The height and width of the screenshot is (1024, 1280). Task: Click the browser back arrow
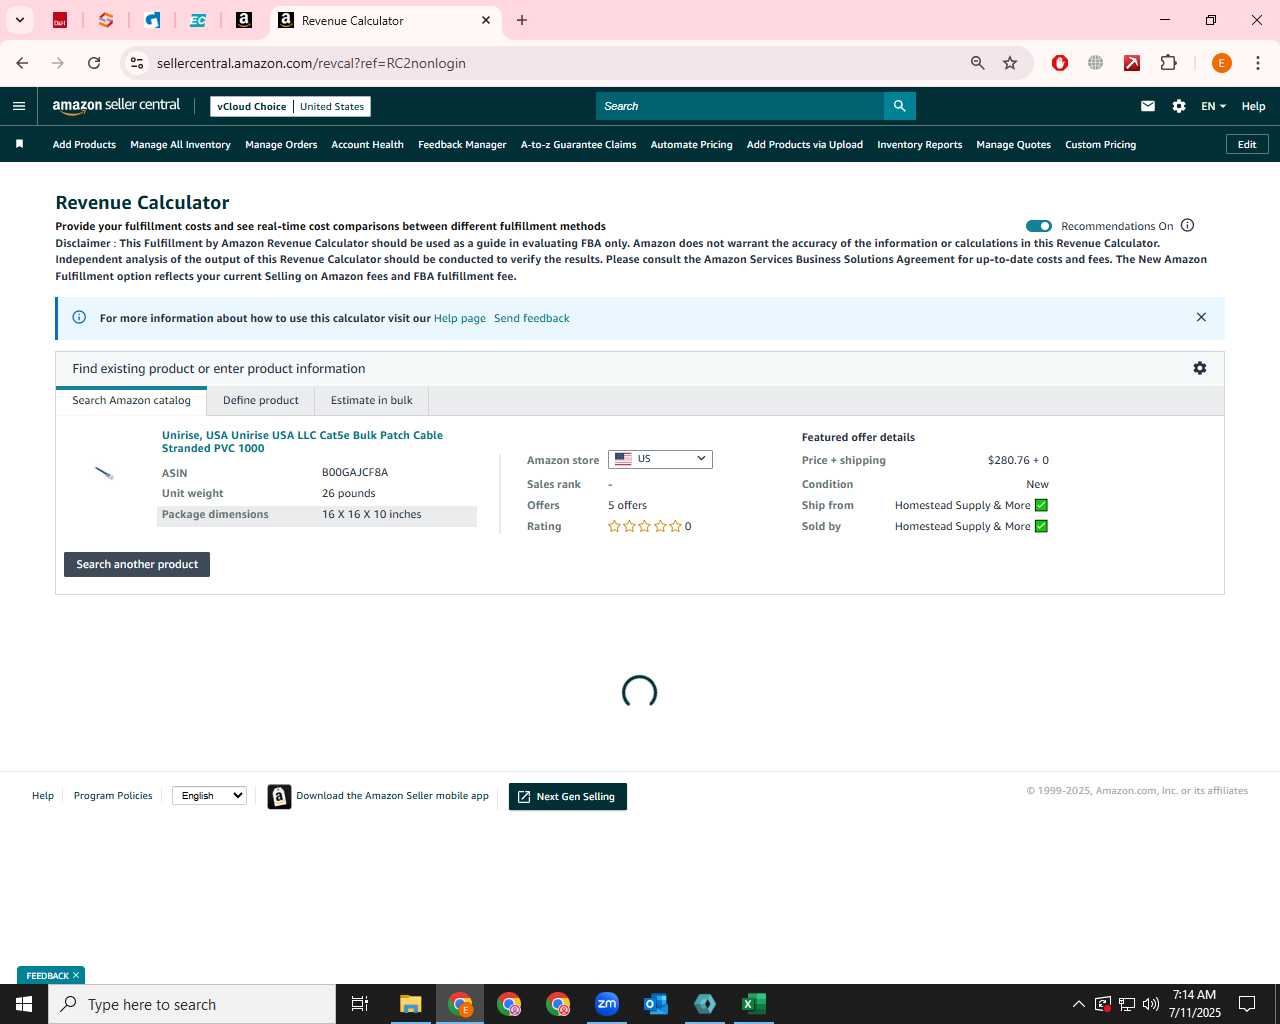pos(22,63)
